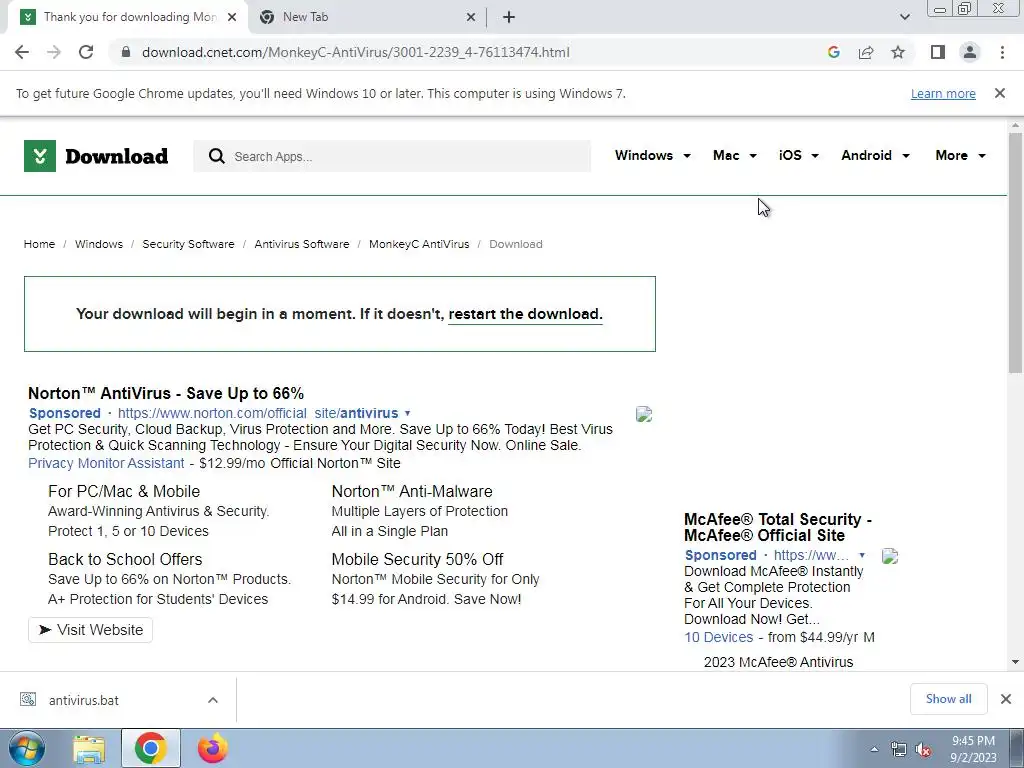Click the browser forward arrow
This screenshot has height=768, width=1024.
point(54,52)
